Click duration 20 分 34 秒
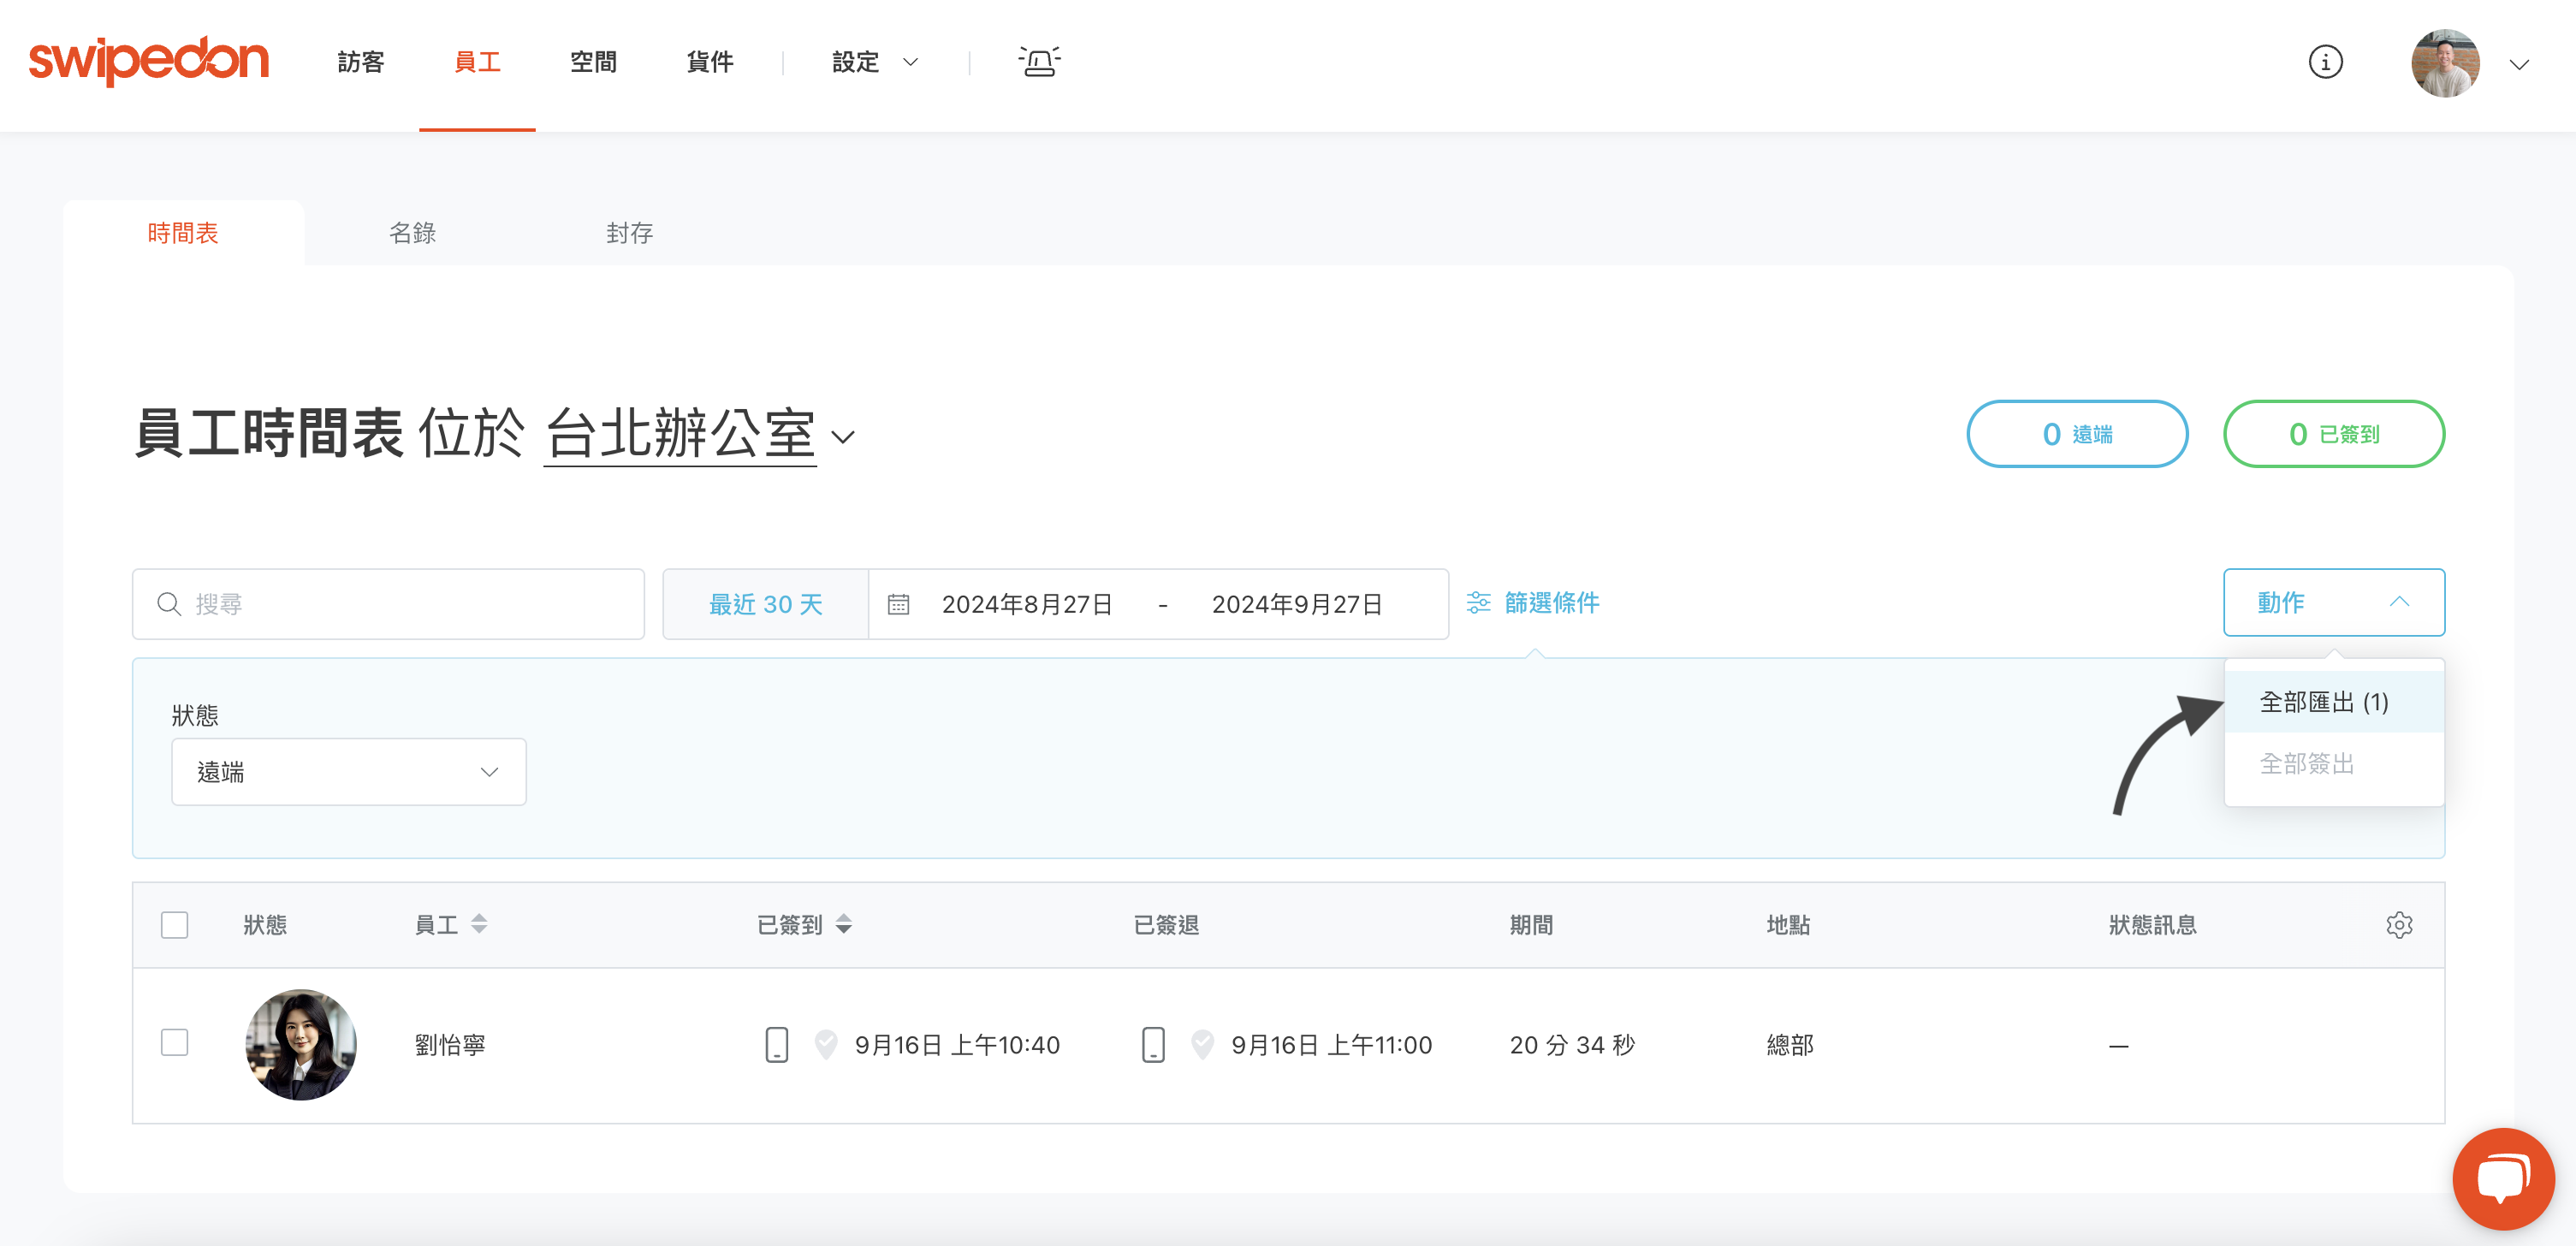 click(x=1572, y=1045)
